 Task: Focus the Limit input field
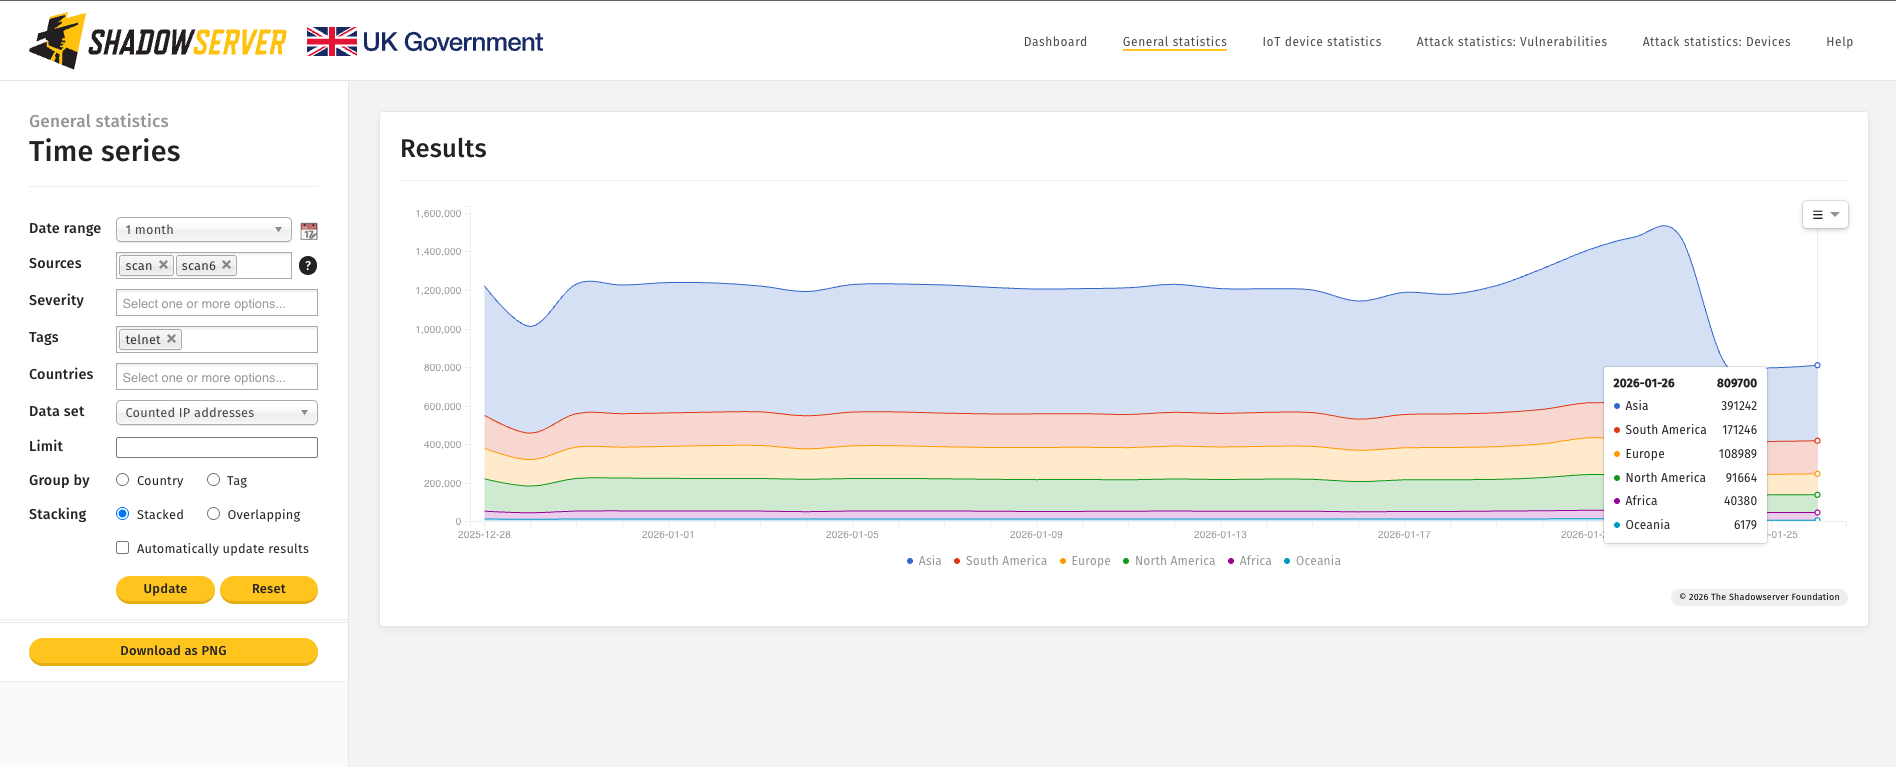(217, 447)
